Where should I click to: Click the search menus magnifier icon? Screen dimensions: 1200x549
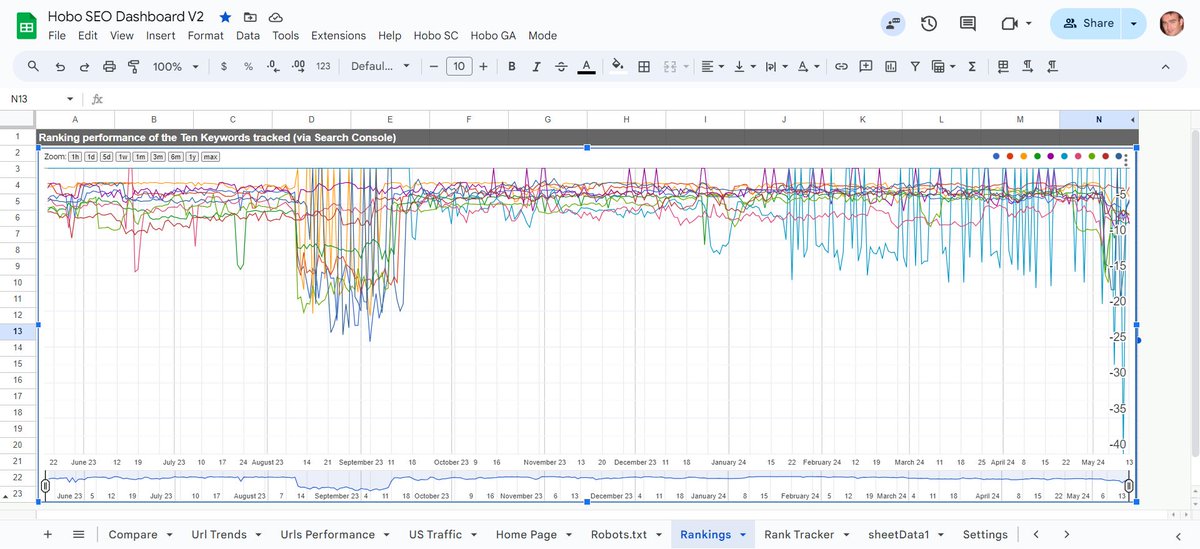pyautogui.click(x=33, y=66)
